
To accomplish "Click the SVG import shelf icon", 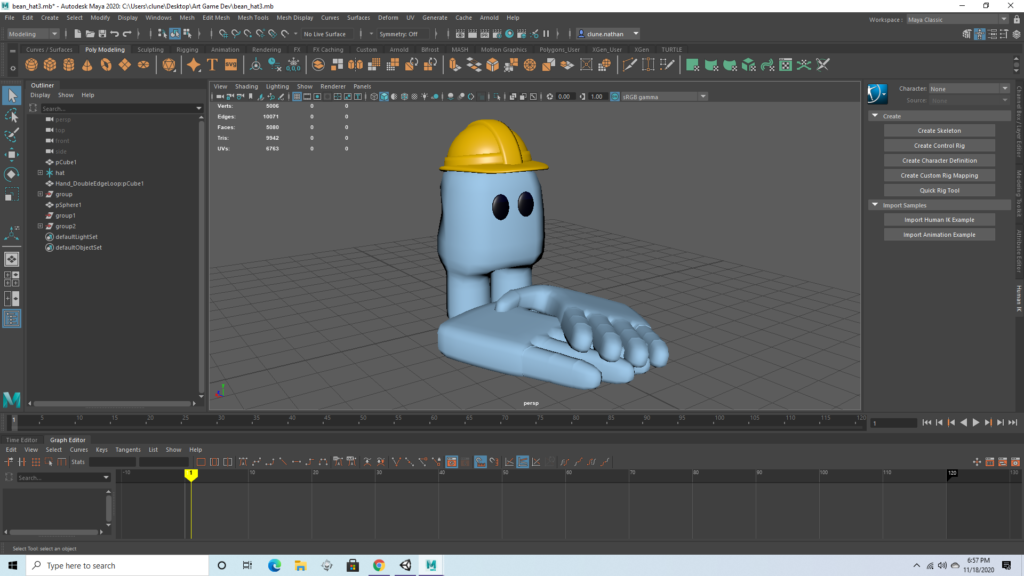I will [x=231, y=65].
